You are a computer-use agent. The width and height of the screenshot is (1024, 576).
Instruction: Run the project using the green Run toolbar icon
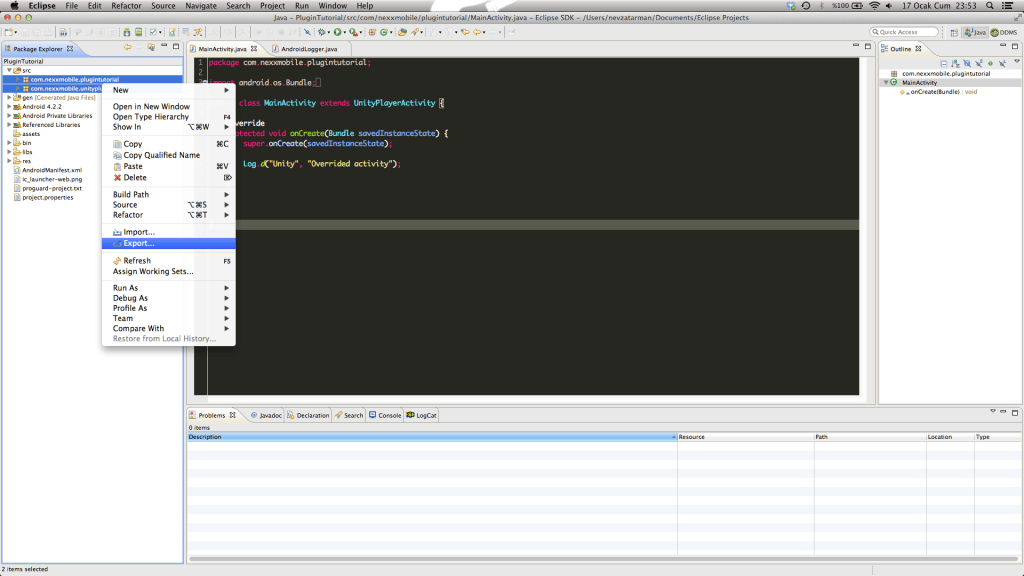pos(337,33)
